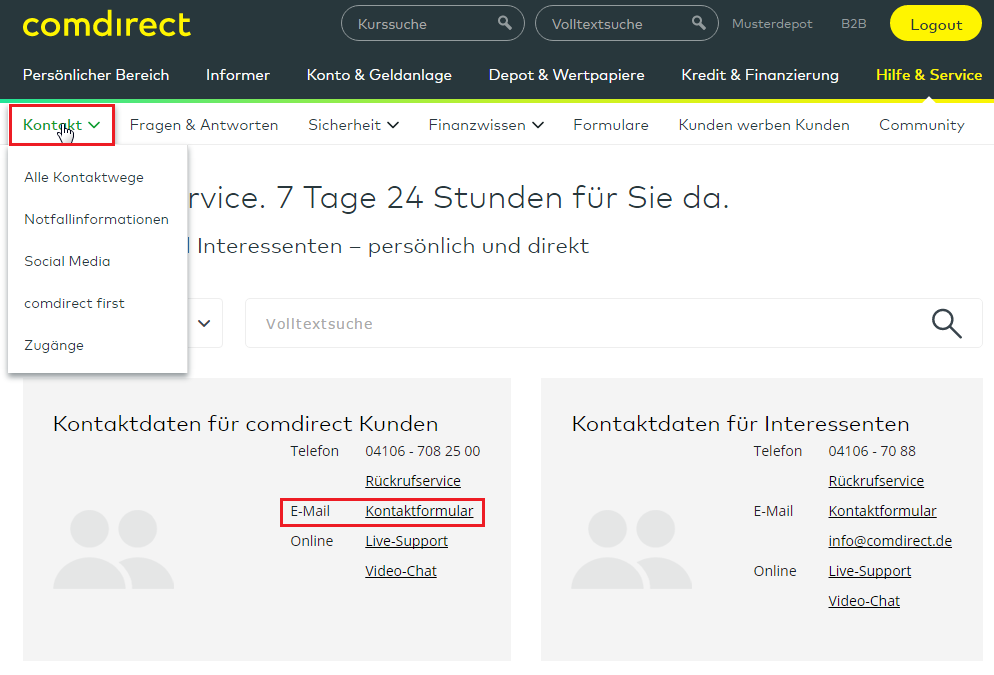
Task: Click the Volltextsuche magnifier icon in header
Action: coord(697,22)
